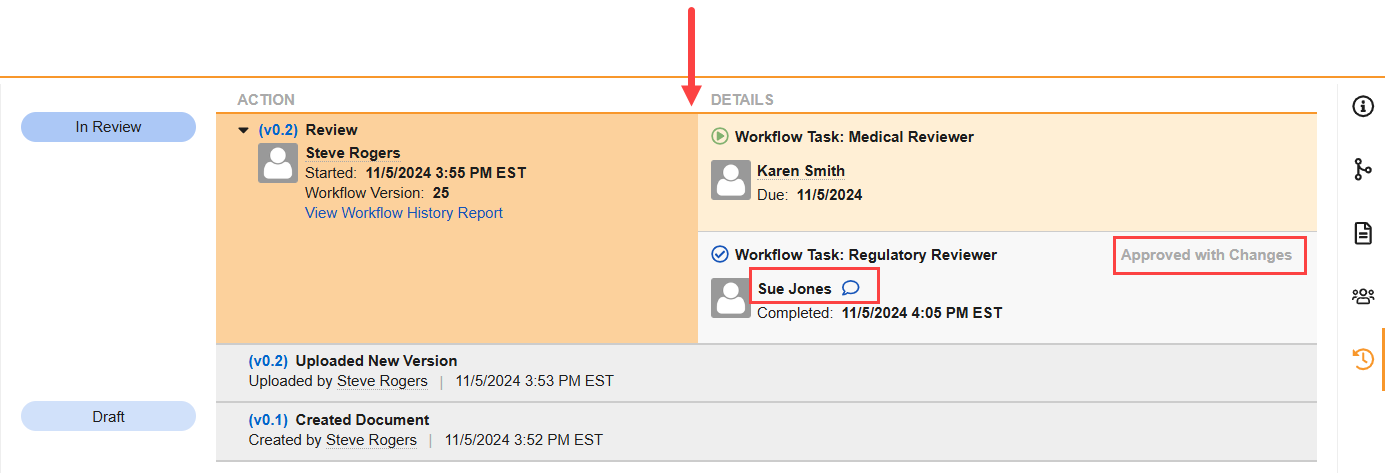The image size is (1385, 473).
Task: Click green play icon for Medical Reviewer task
Action: [720, 136]
